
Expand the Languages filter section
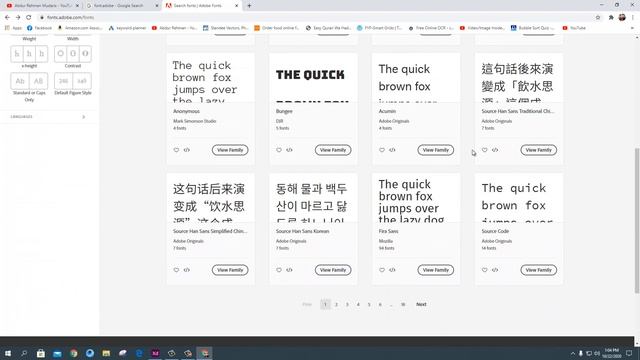pyautogui.click(x=48, y=117)
